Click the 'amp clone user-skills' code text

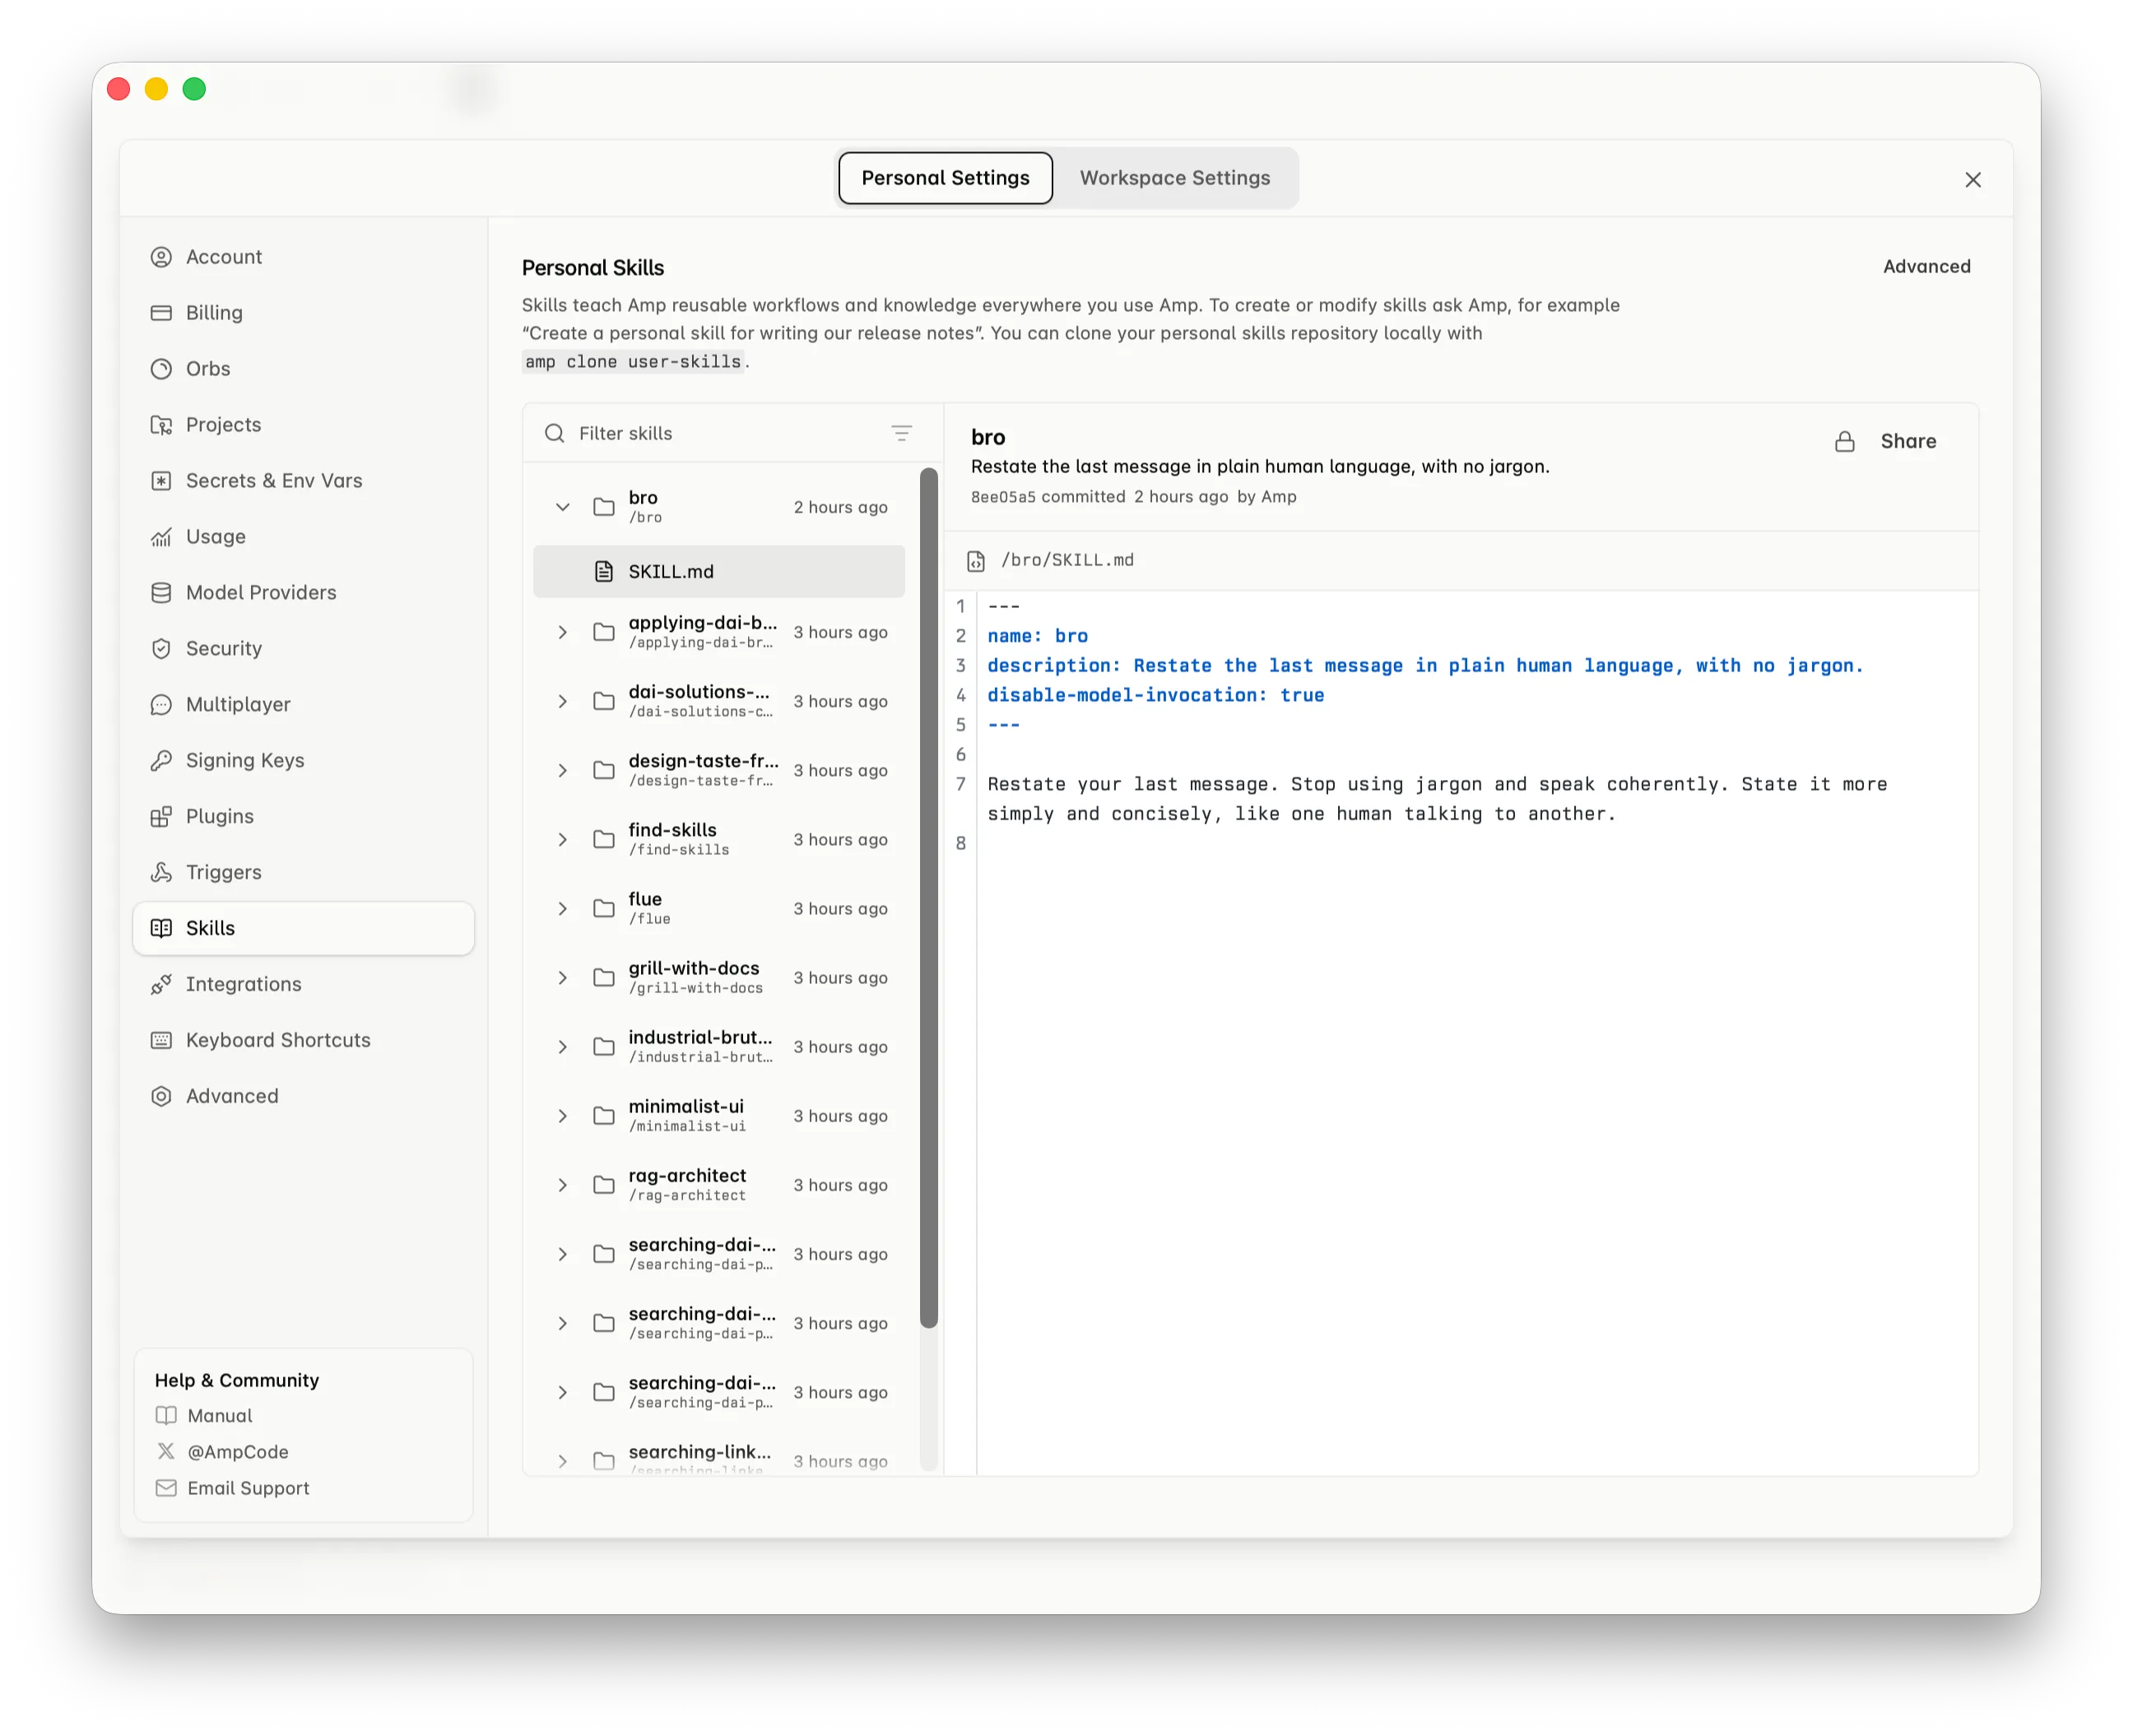pyautogui.click(x=633, y=362)
